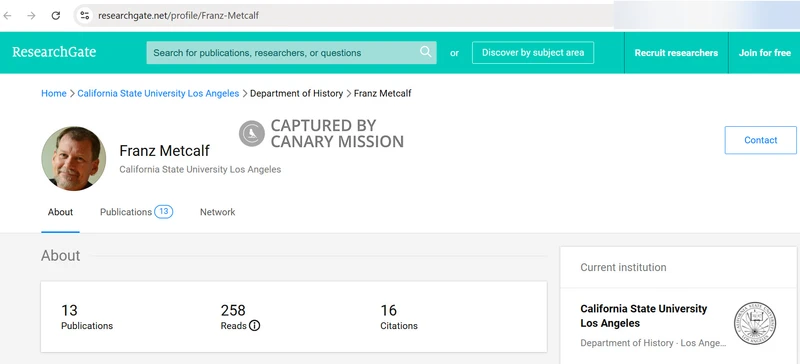Click the 13 Publications statistic
800x364 pixels.
point(87,317)
